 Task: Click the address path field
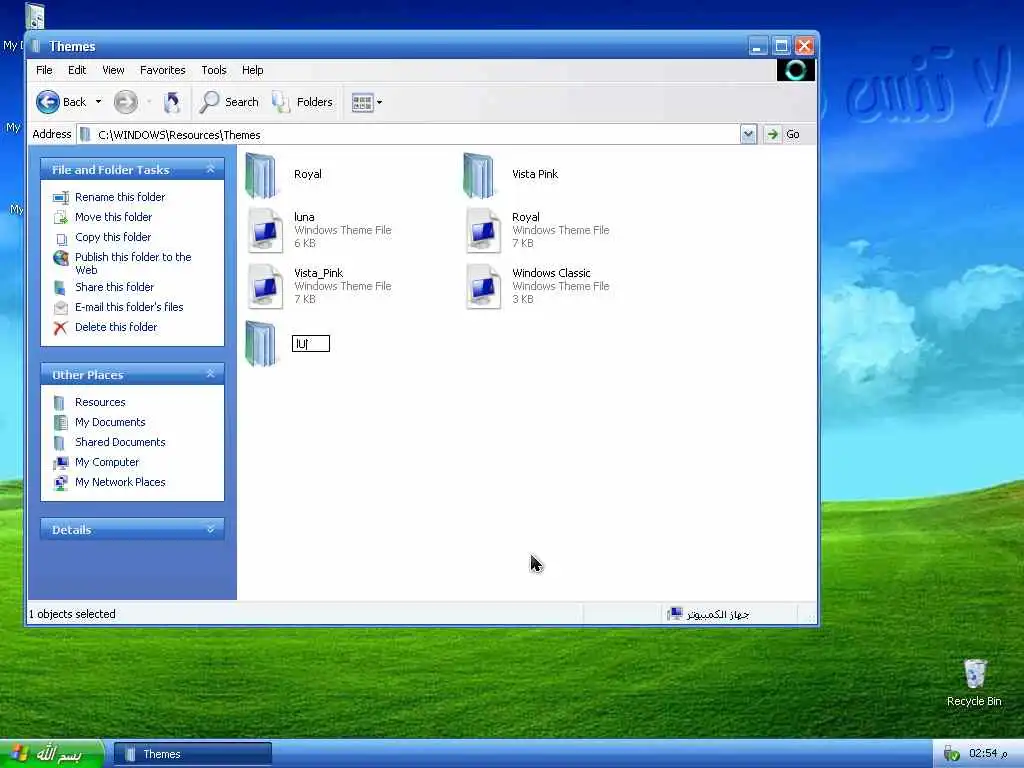pos(409,135)
